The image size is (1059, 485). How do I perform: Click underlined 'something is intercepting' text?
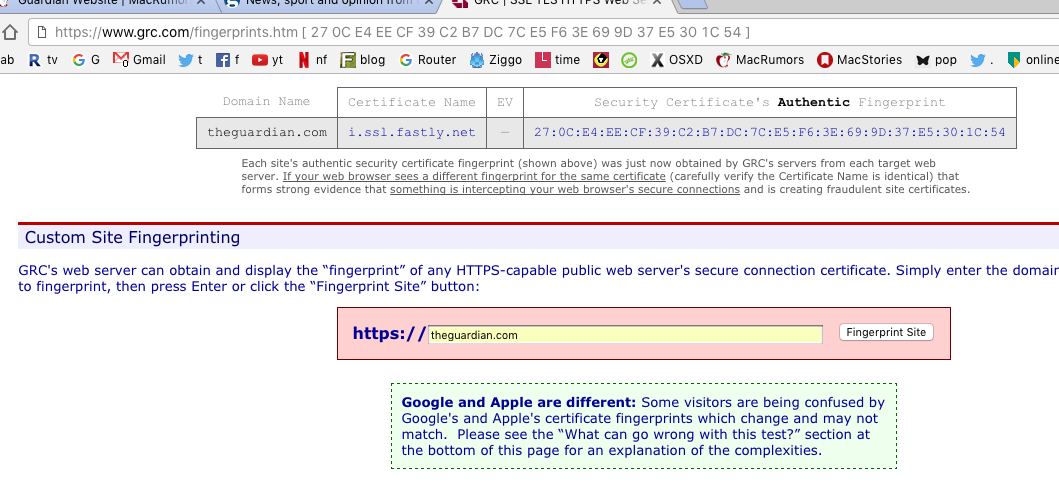pos(565,189)
